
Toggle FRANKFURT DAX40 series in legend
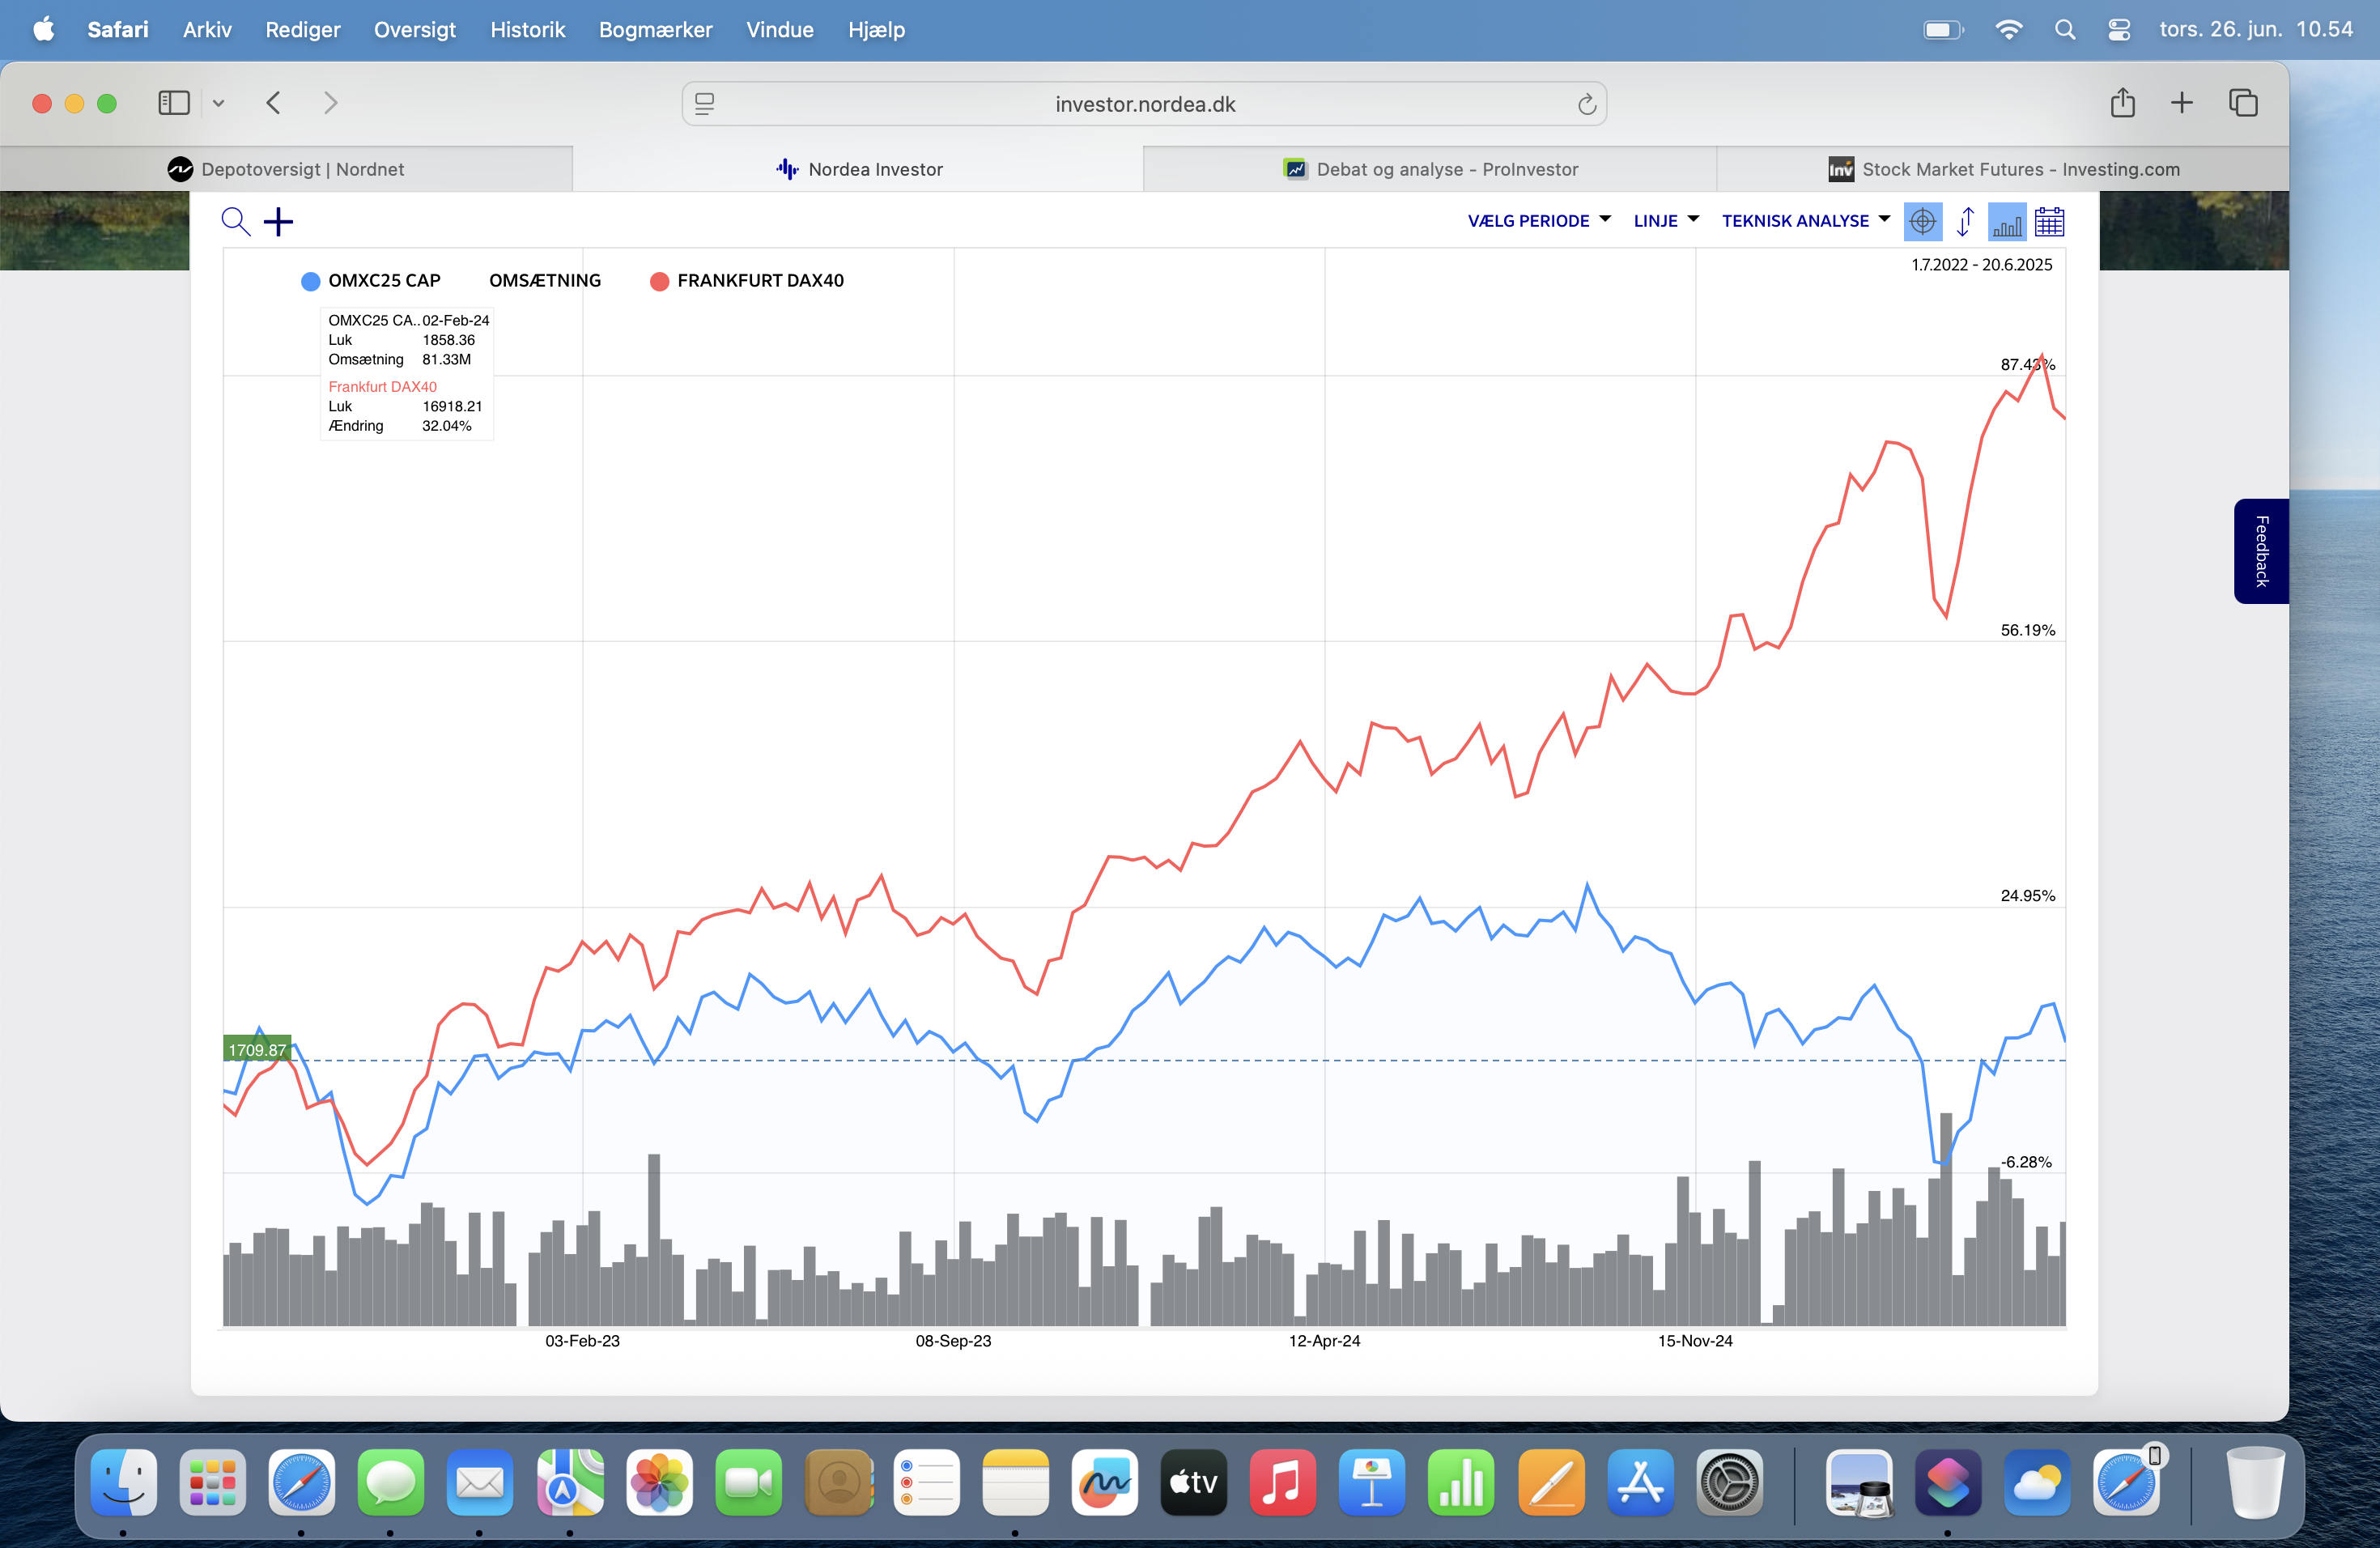(x=760, y=281)
